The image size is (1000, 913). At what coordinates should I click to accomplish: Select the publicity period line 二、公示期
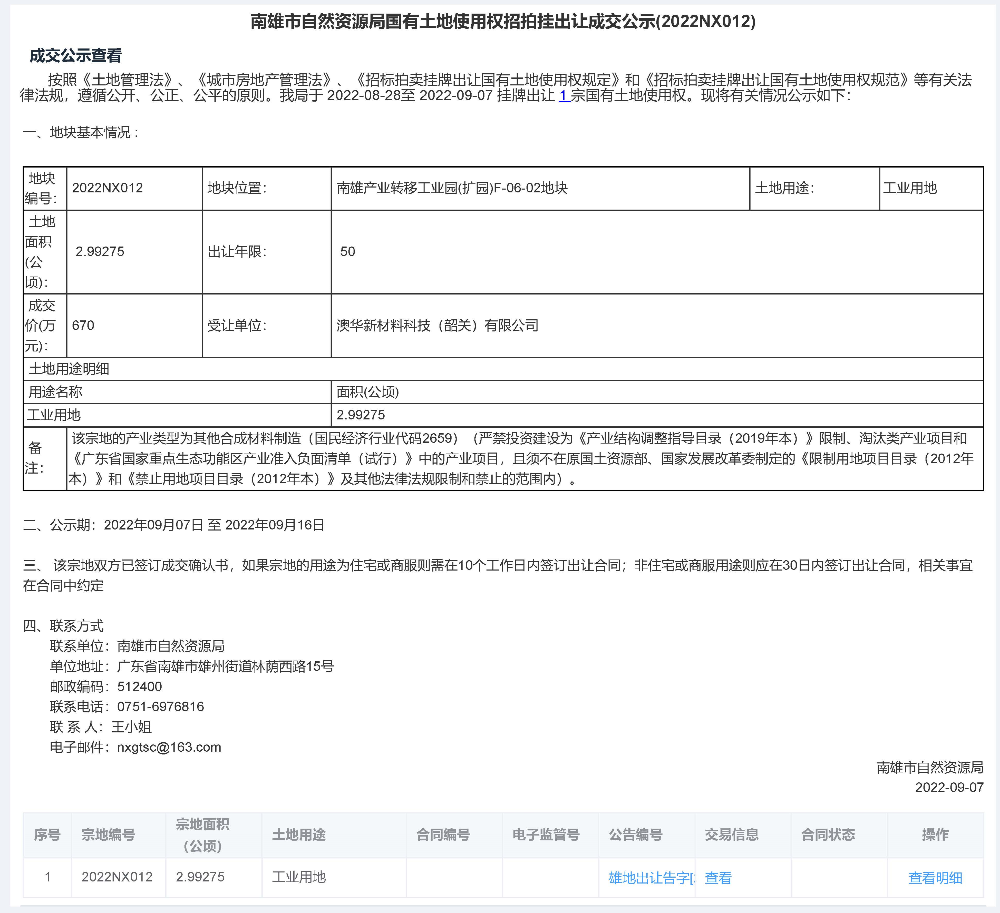coord(174,525)
